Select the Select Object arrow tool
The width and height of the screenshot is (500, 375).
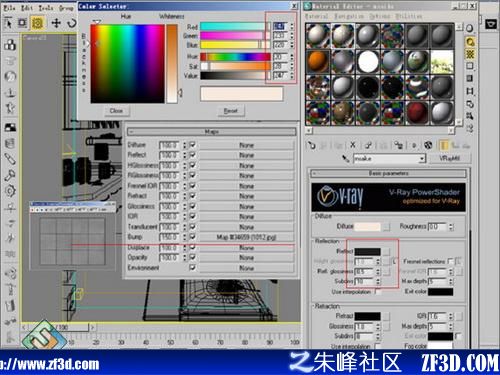click(8, 23)
